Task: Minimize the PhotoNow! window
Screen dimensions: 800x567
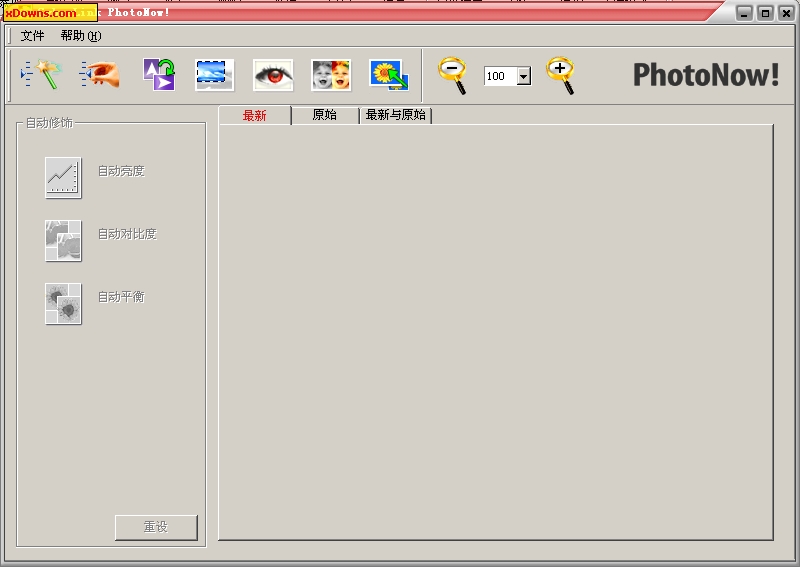Action: [x=744, y=13]
